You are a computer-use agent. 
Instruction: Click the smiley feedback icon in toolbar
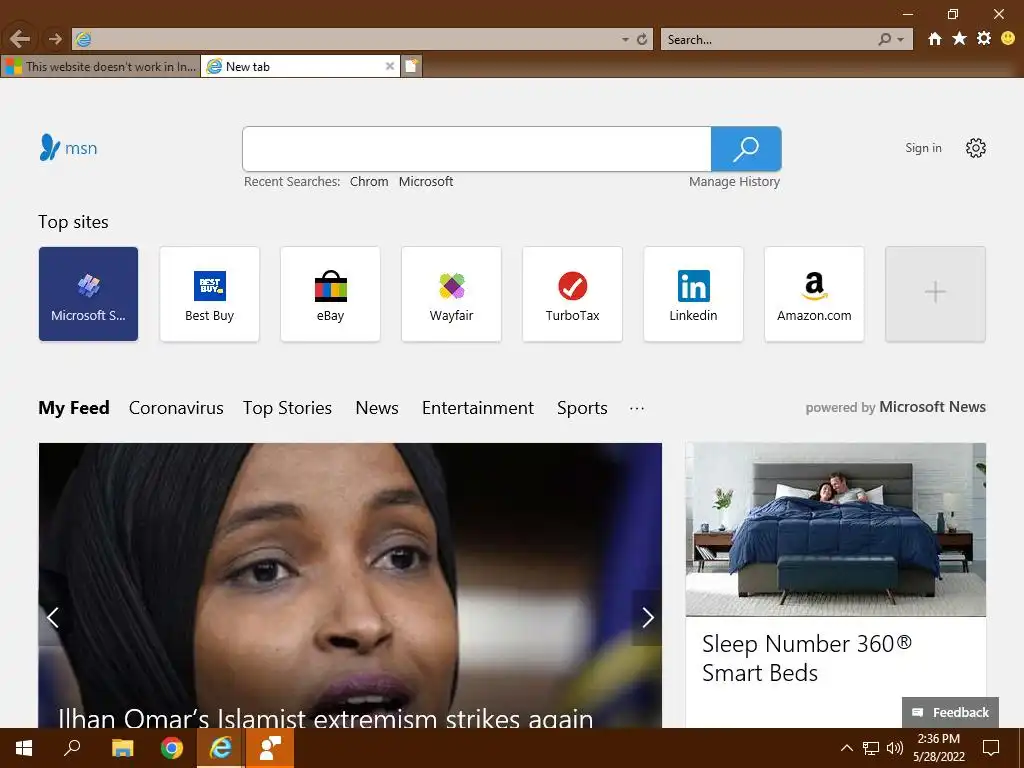point(1008,39)
